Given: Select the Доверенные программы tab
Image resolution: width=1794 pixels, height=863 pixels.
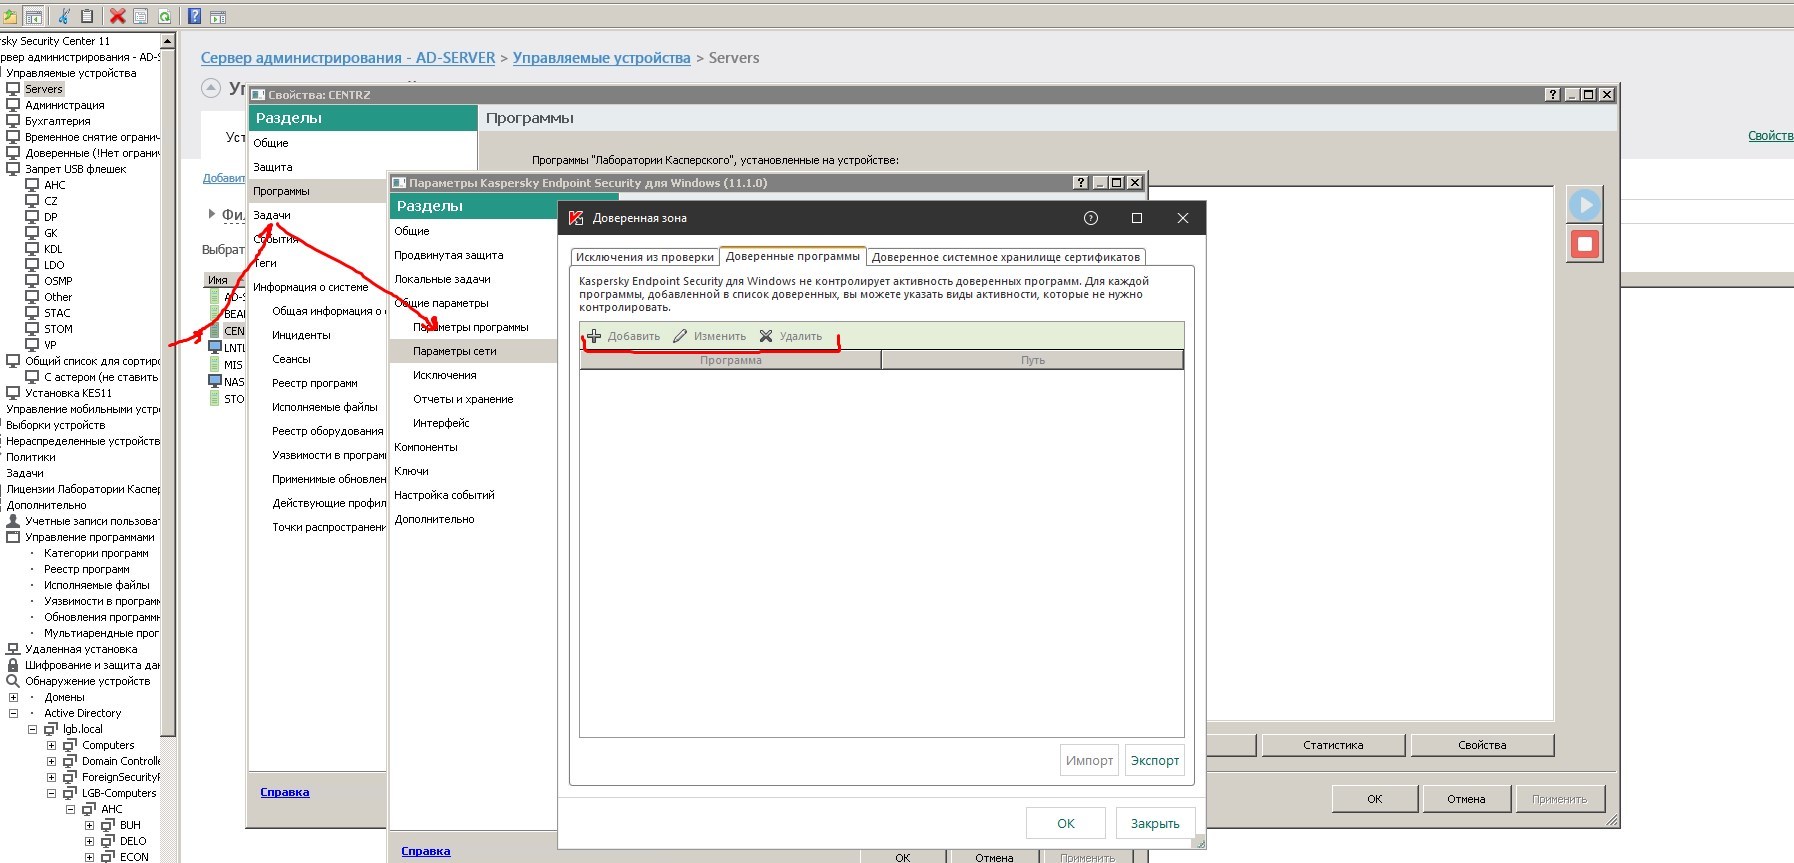Looking at the screenshot, I should point(793,256).
